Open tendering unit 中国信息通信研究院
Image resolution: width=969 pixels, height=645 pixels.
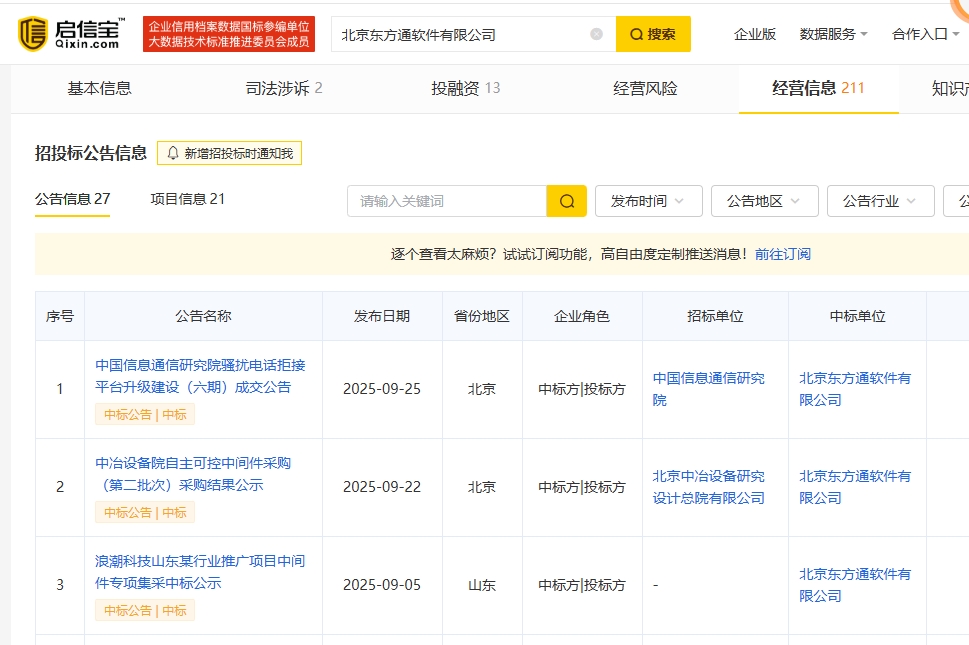(709, 389)
